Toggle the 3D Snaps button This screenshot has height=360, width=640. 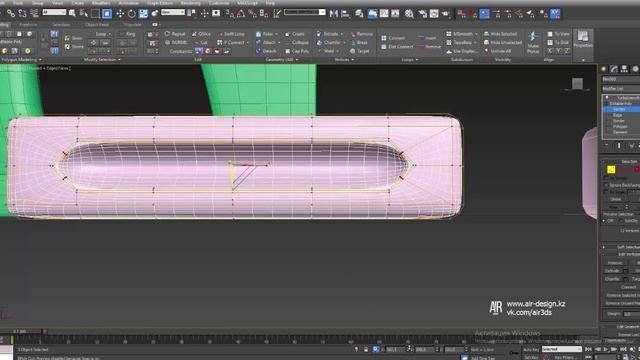230,14
